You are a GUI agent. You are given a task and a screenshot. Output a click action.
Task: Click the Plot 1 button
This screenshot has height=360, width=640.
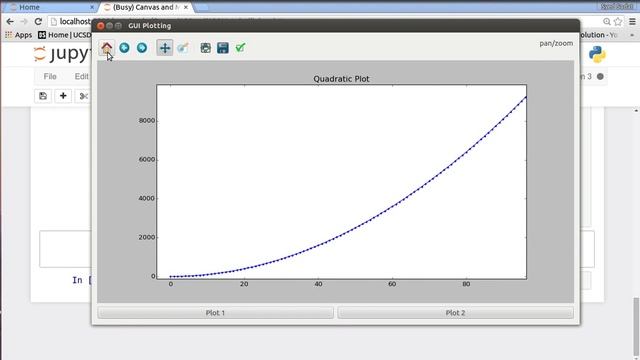[x=216, y=313]
